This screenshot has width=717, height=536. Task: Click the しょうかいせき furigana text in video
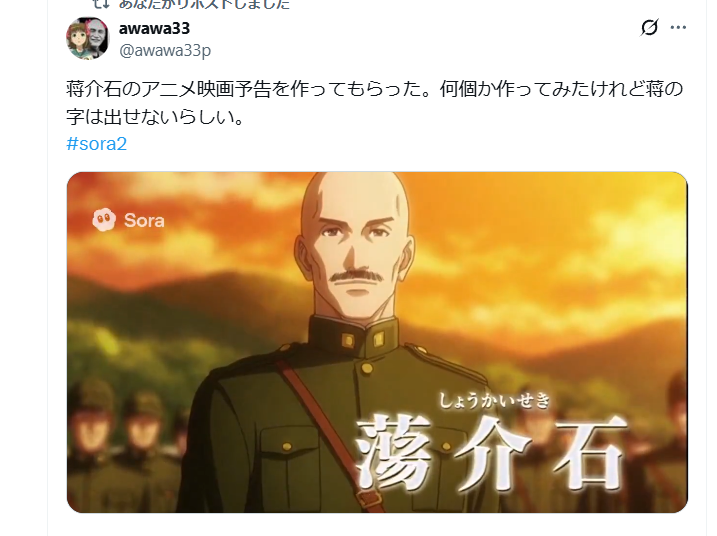[494, 400]
